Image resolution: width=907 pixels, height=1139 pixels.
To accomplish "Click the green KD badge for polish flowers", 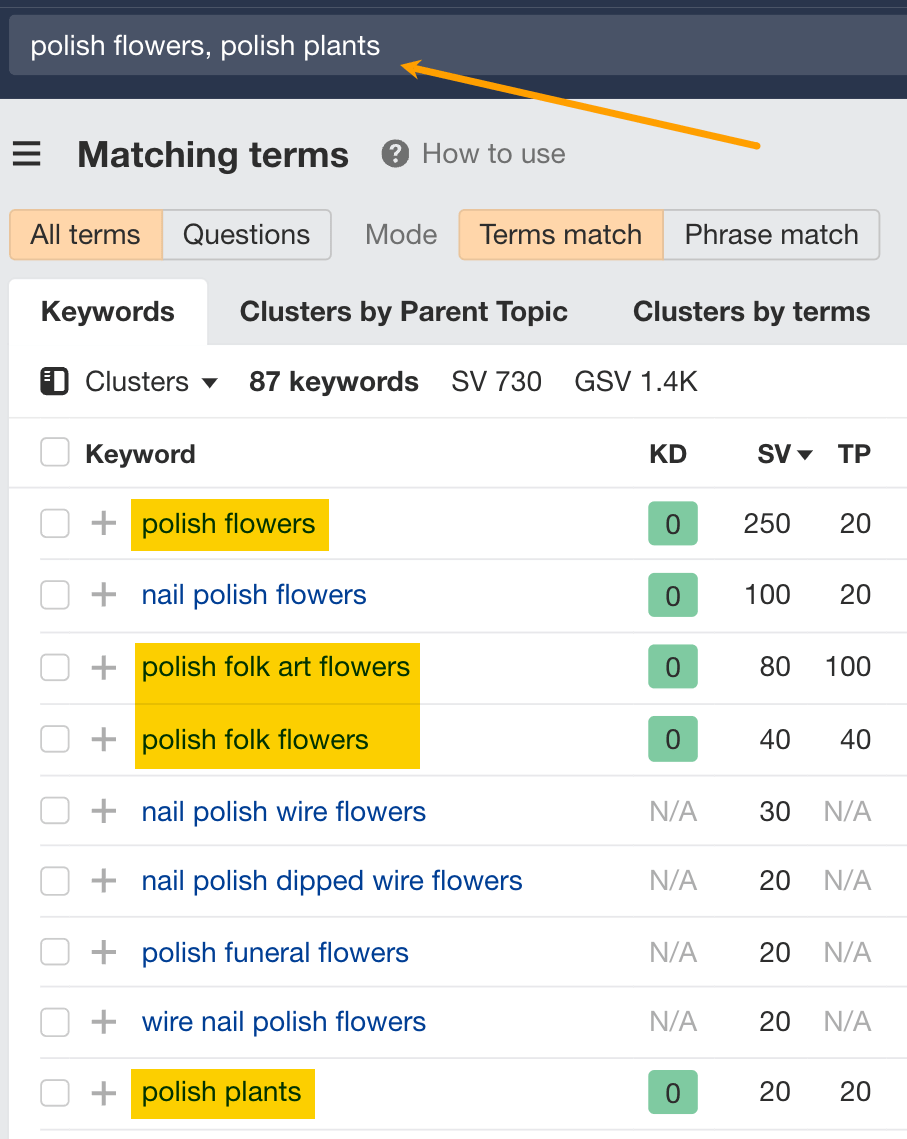I will coord(672,523).
